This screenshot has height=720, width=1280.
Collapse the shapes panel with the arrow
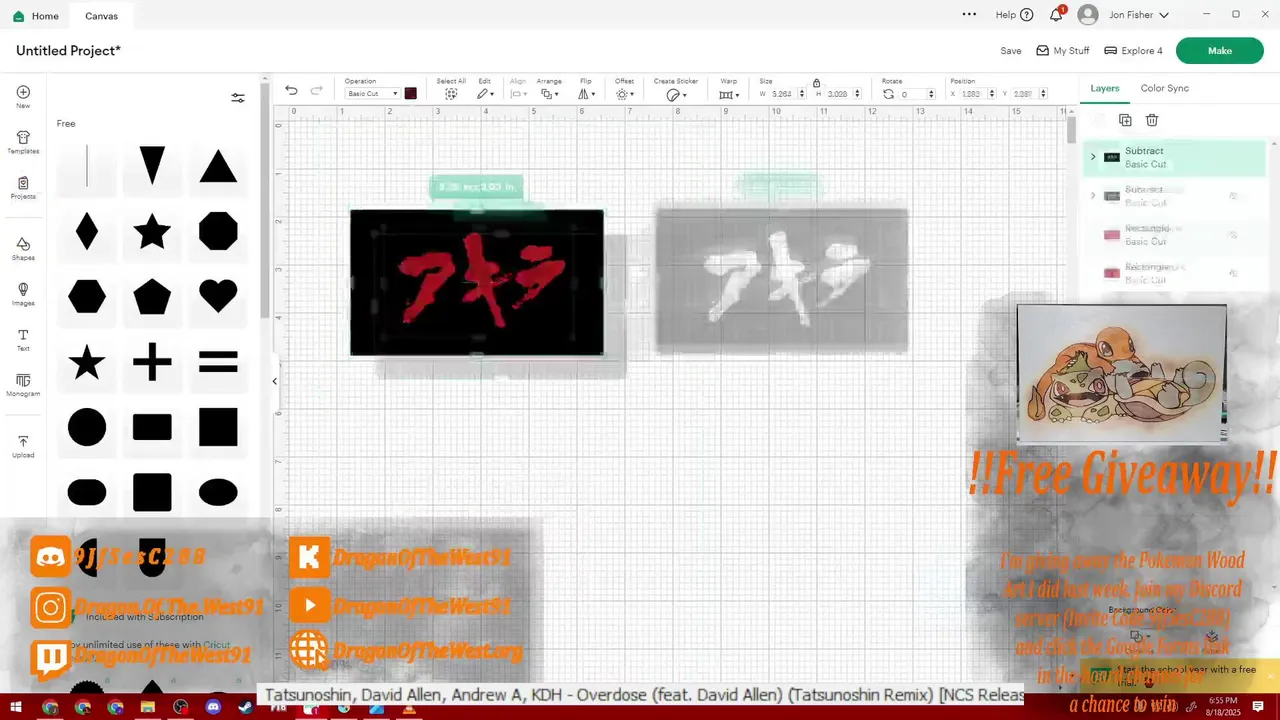pos(274,381)
